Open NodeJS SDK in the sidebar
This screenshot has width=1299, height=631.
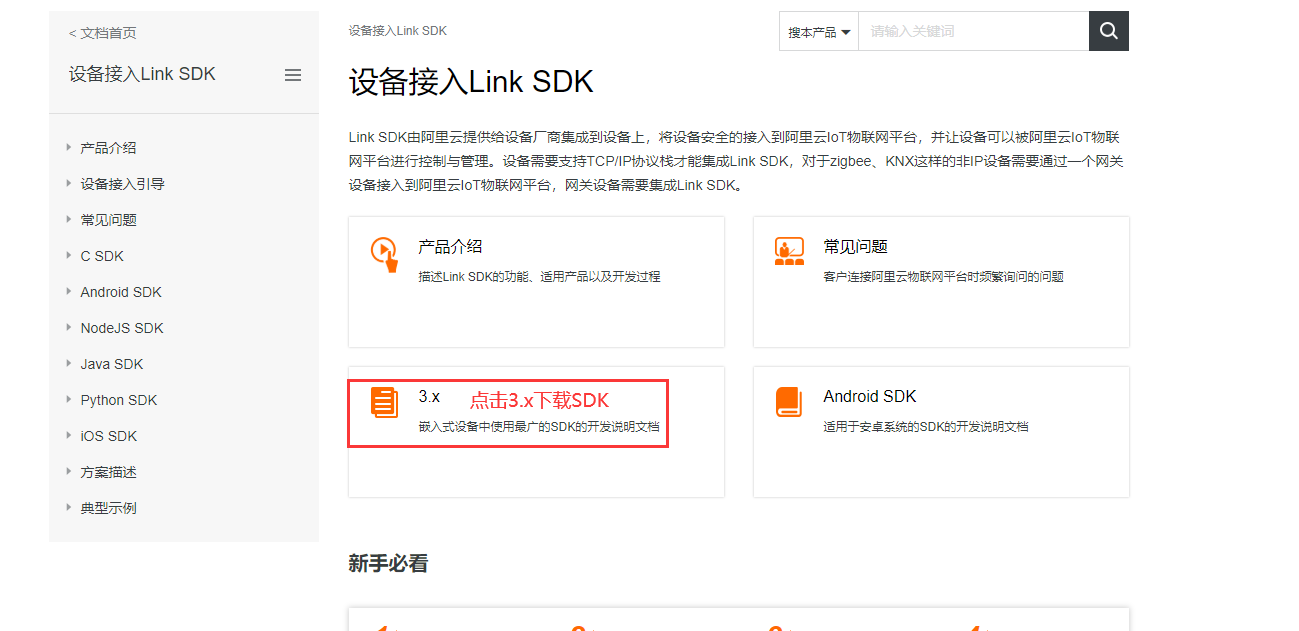(x=122, y=328)
